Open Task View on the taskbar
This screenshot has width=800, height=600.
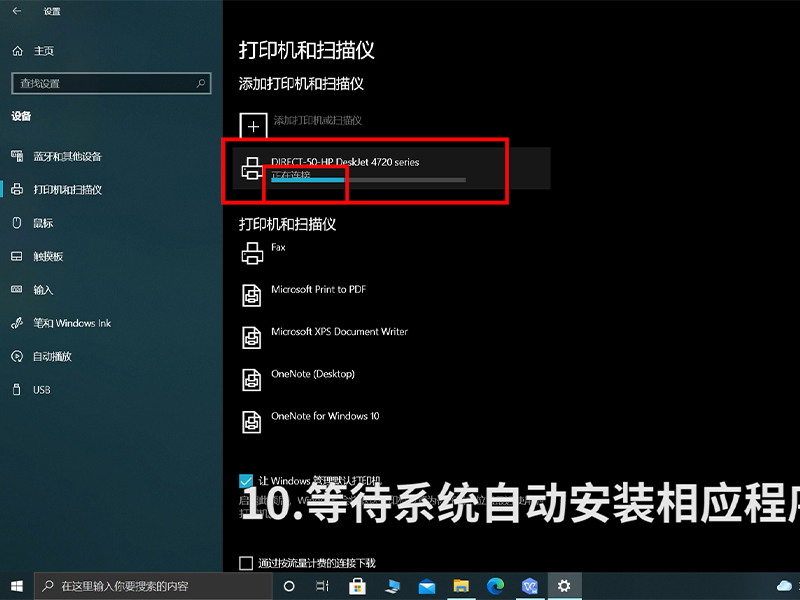click(322, 586)
